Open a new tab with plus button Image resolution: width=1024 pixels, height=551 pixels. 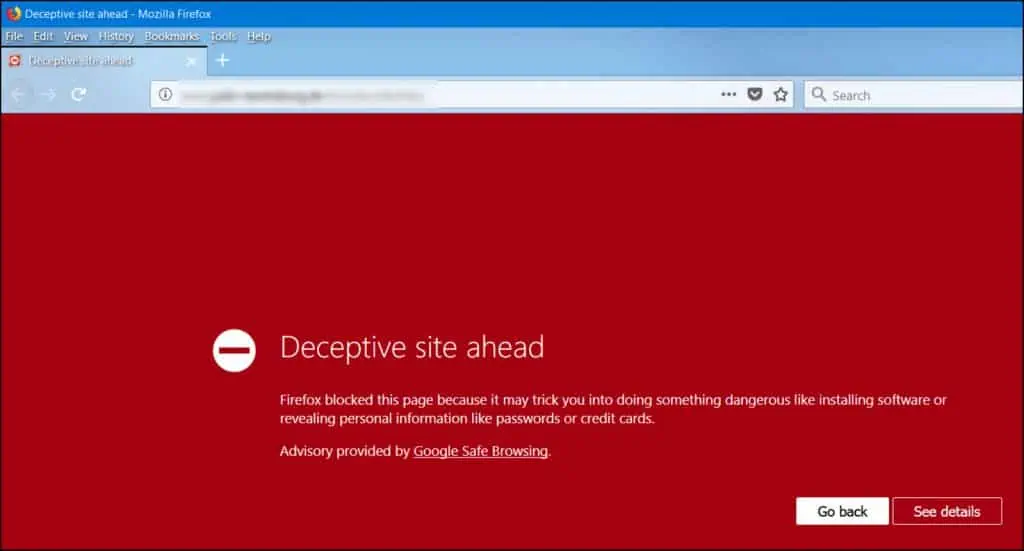click(223, 60)
